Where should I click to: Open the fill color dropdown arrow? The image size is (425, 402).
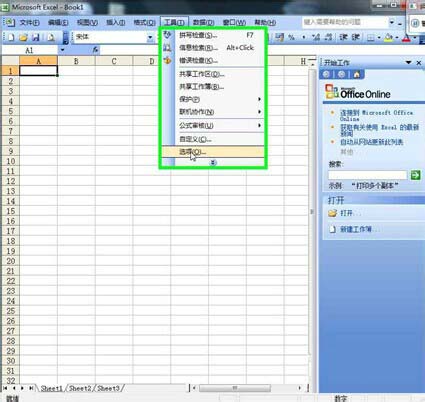397,37
